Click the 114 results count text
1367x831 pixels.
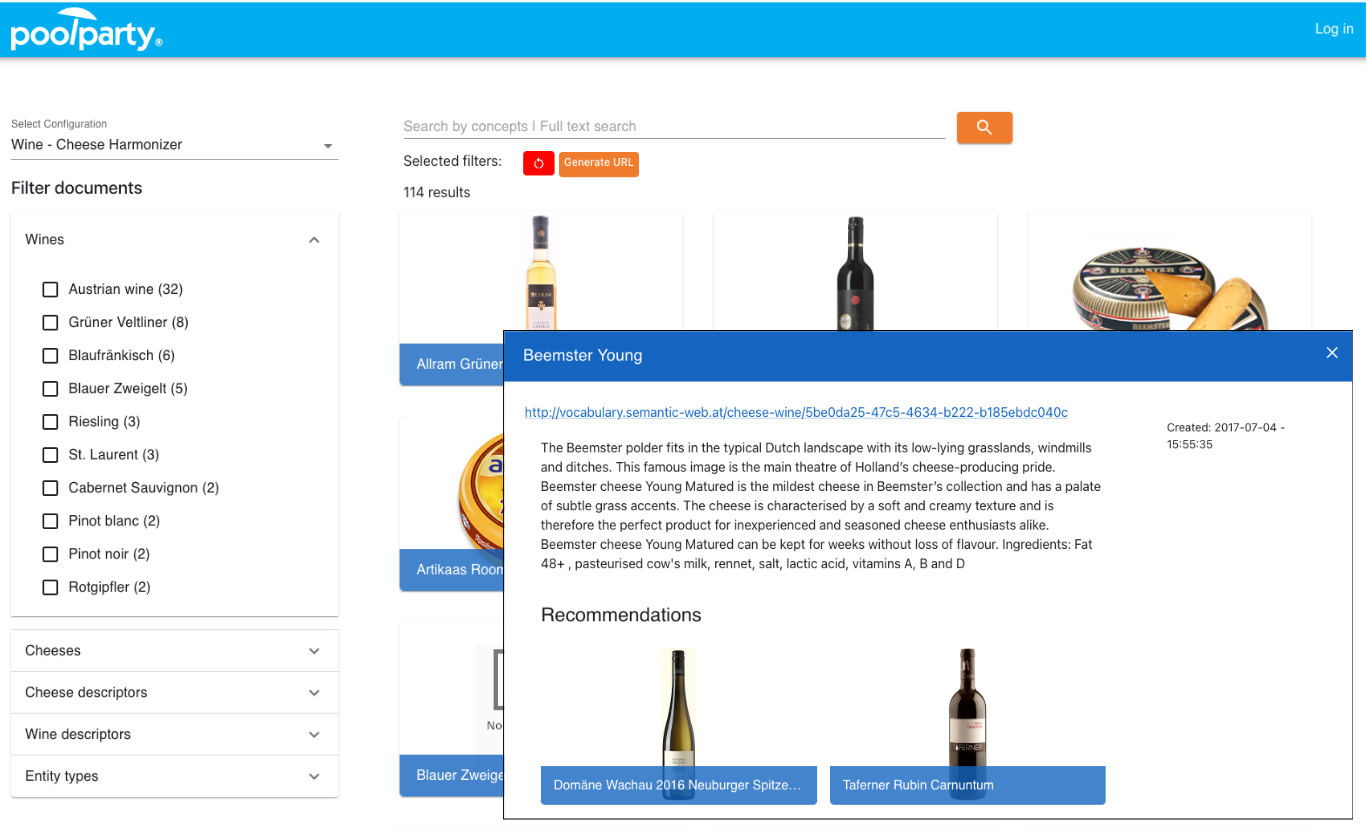point(437,192)
